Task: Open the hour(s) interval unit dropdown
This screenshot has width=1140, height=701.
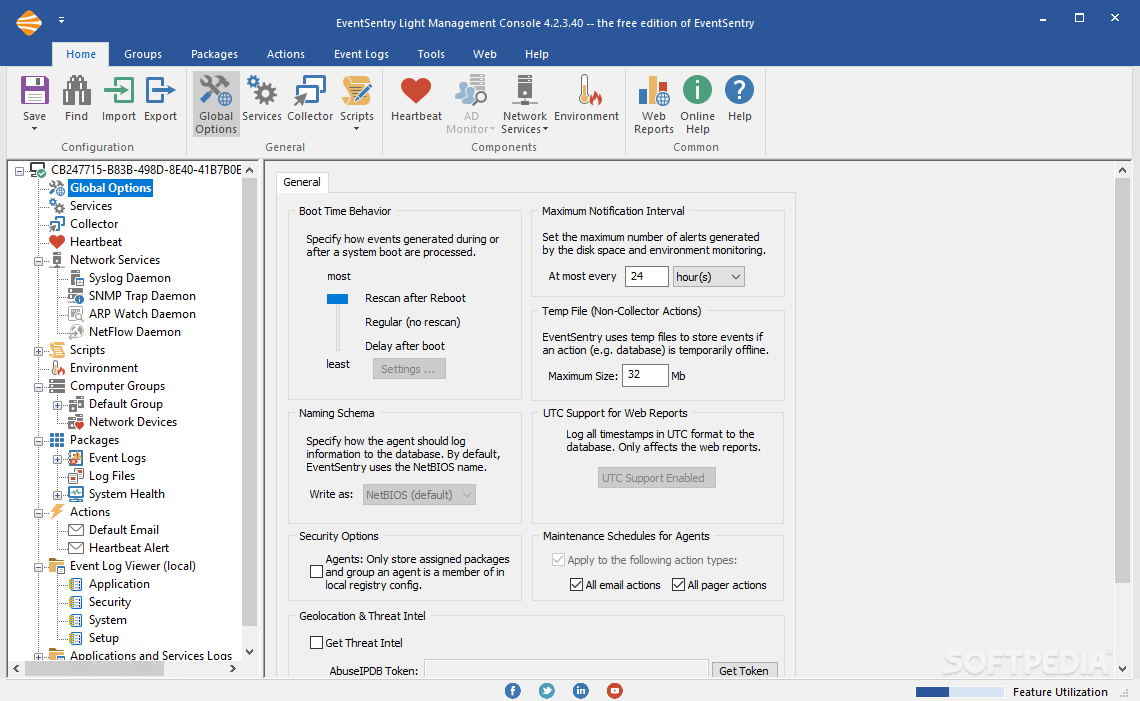Action: [x=709, y=276]
